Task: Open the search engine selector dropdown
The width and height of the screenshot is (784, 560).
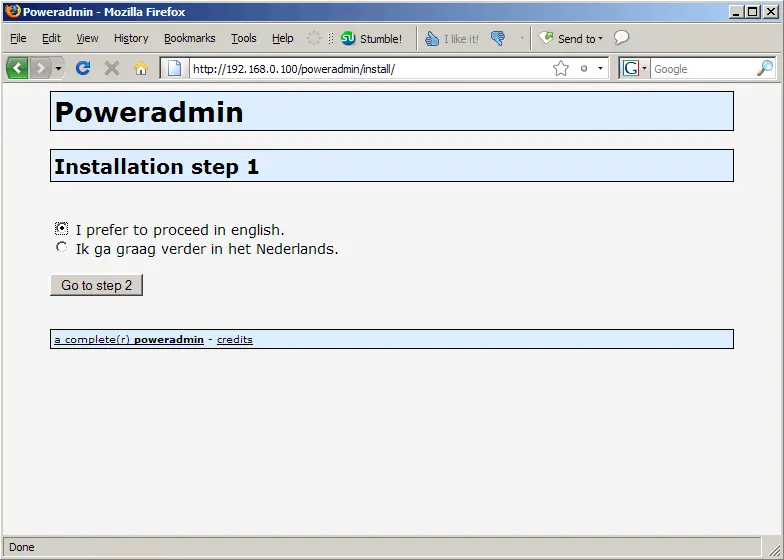Action: coord(644,68)
